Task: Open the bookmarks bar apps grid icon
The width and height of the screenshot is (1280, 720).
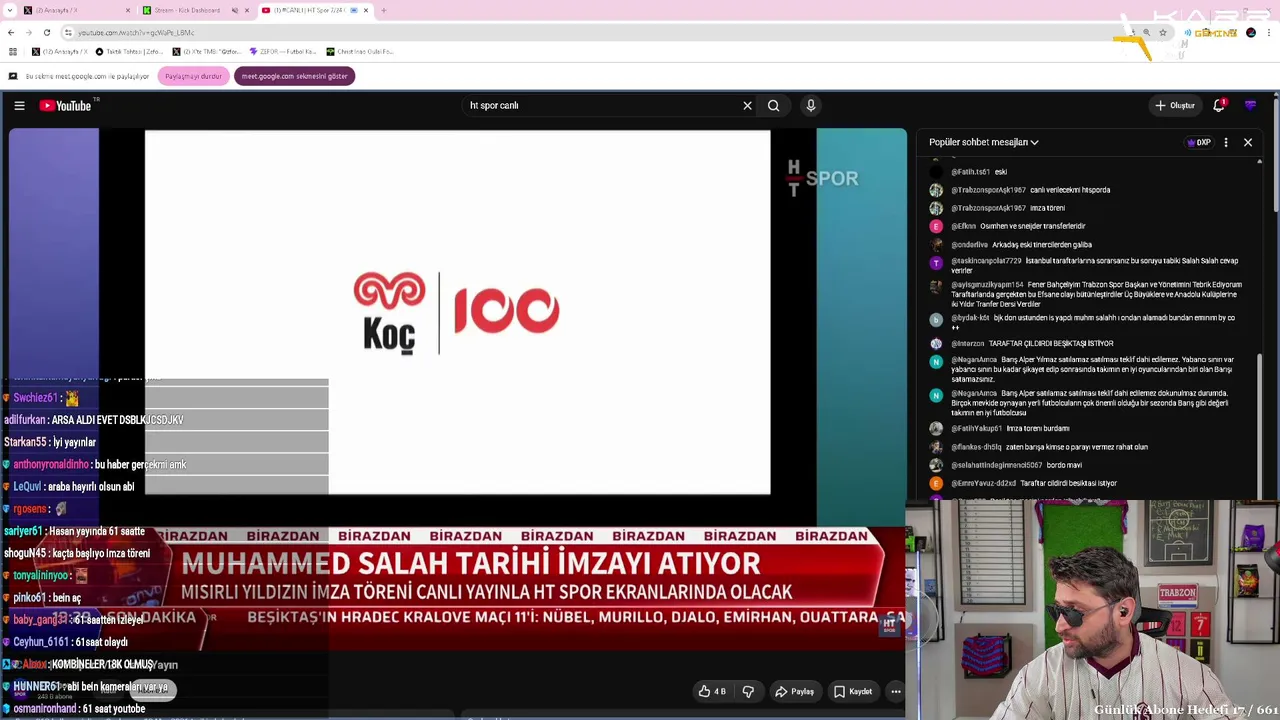Action: (12, 51)
